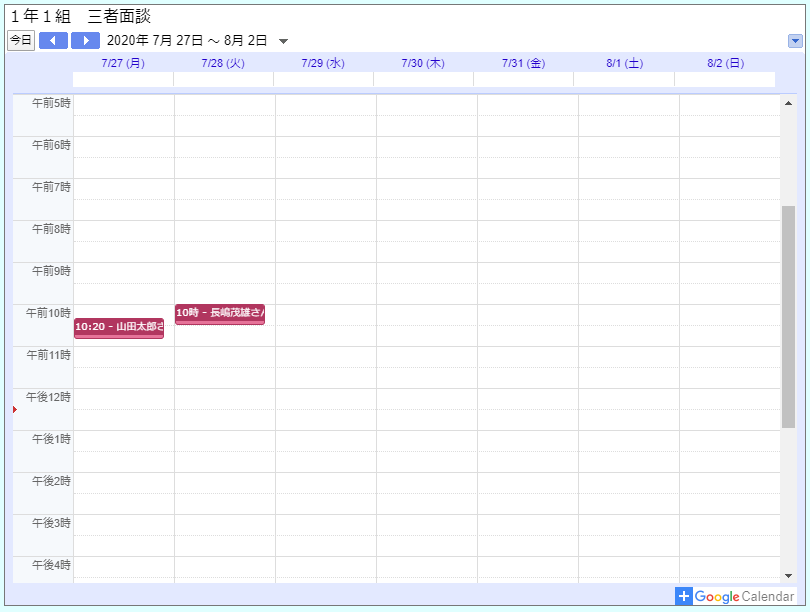810x612 pixels.
Task: Go to the next week with right arrow
Action: [x=86, y=40]
